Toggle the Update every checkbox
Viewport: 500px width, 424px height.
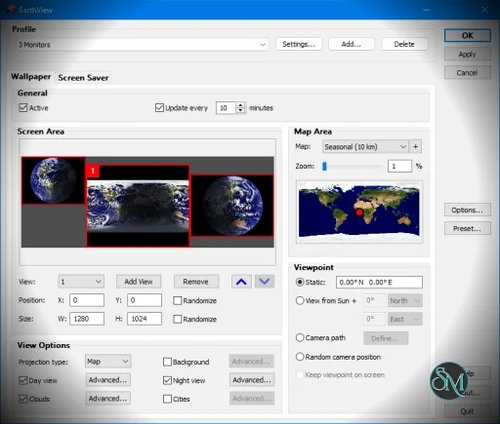159,108
